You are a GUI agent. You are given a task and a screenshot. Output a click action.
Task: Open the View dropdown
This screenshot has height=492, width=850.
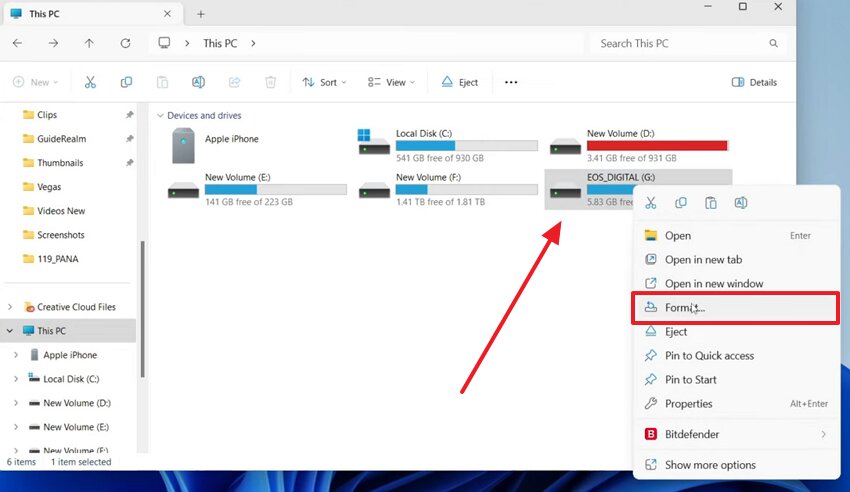pos(391,82)
